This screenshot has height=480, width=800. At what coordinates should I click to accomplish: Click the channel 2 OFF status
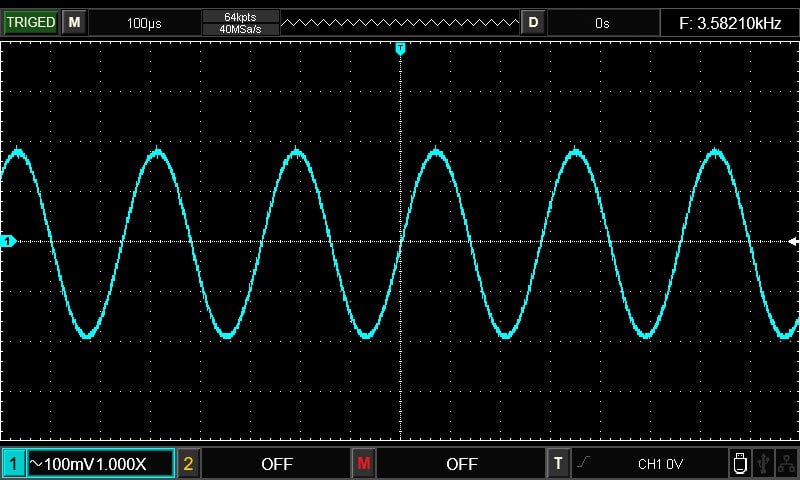277,464
